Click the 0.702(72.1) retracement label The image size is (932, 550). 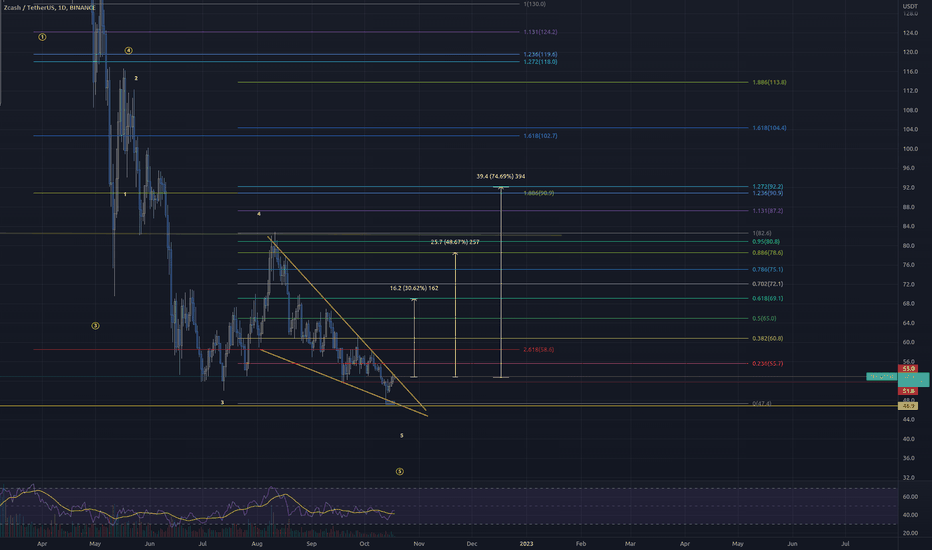(767, 284)
